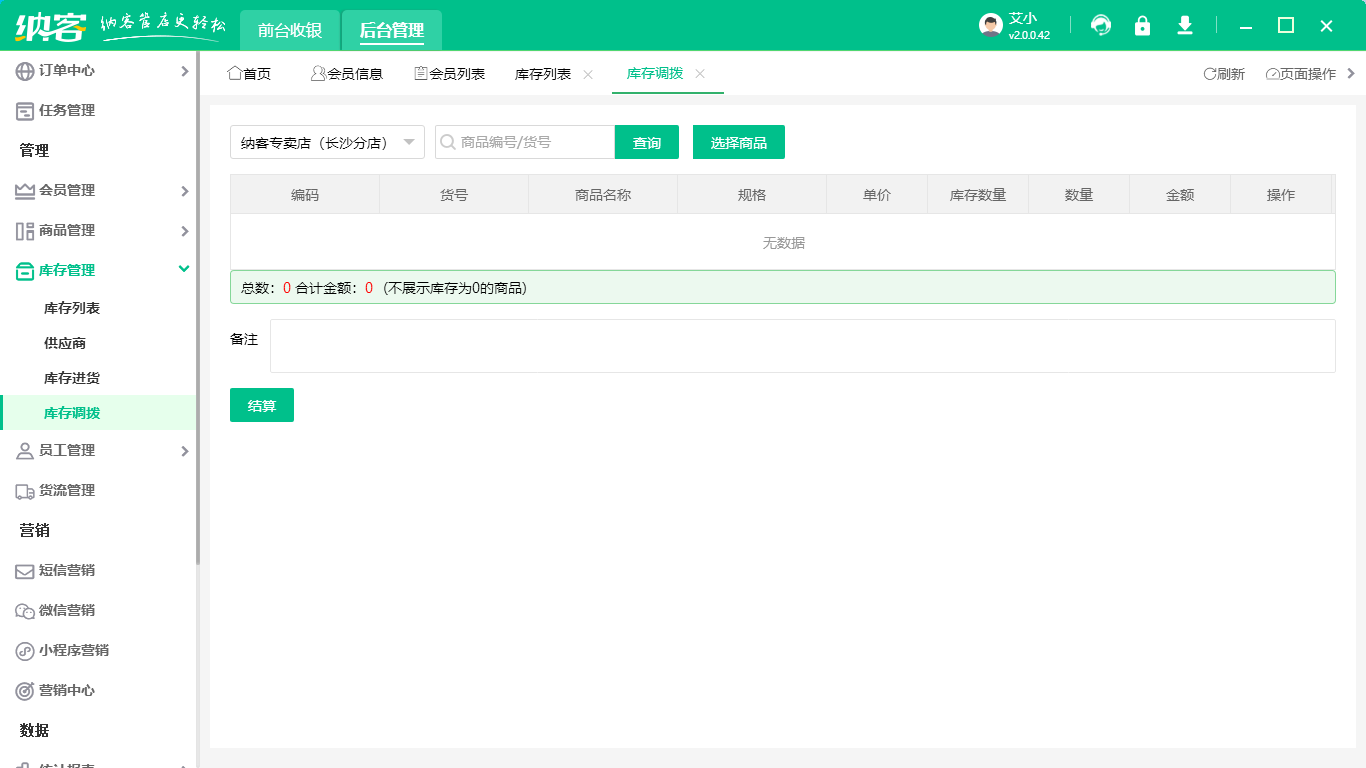Click the 选择商品 button

point(738,142)
